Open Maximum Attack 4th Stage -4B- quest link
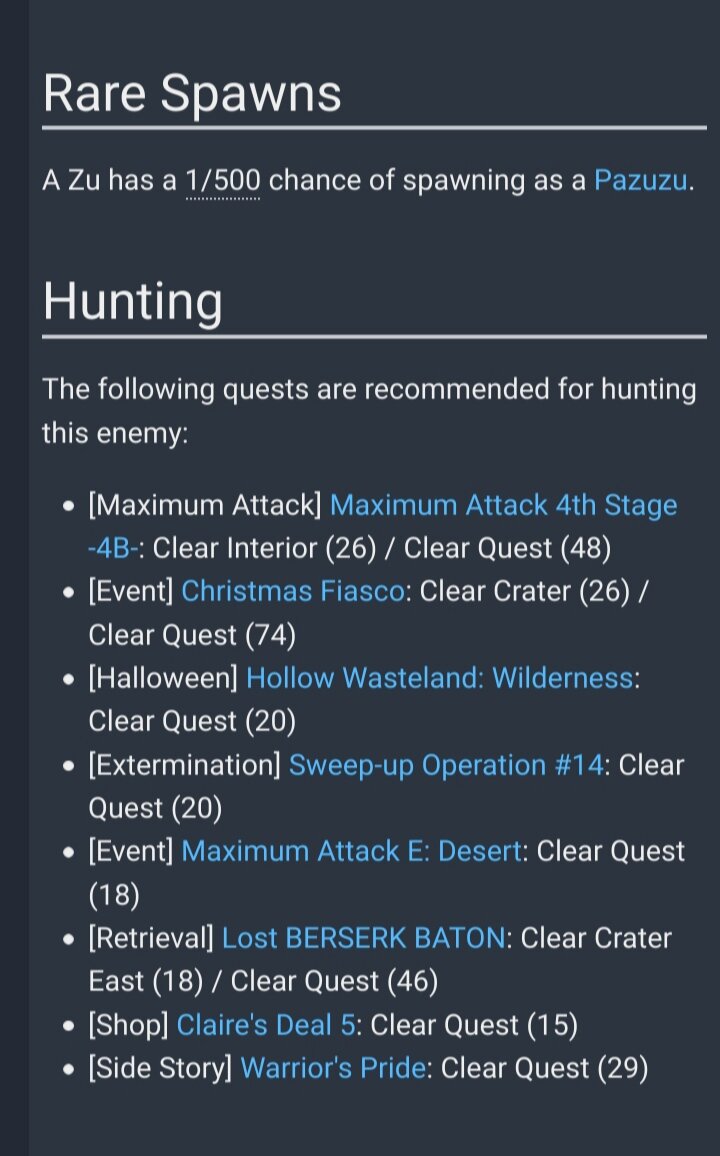Viewport: 720px width, 1156px height. click(x=503, y=506)
